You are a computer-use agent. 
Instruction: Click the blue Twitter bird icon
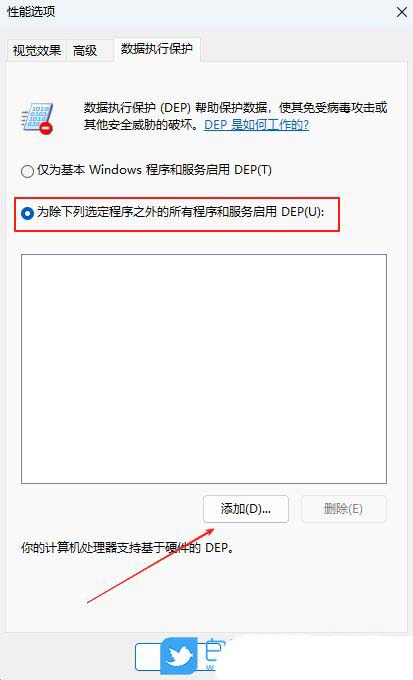tap(179, 656)
